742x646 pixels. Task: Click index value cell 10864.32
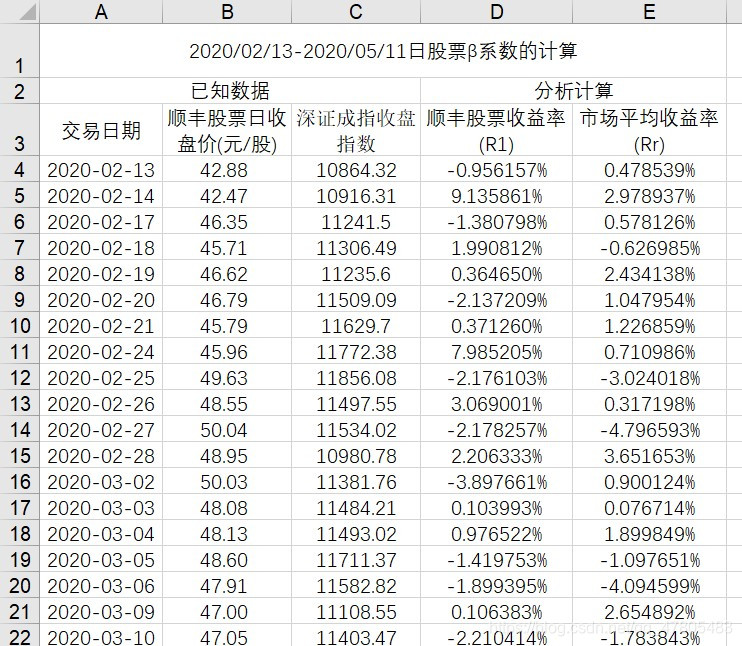(x=355, y=169)
